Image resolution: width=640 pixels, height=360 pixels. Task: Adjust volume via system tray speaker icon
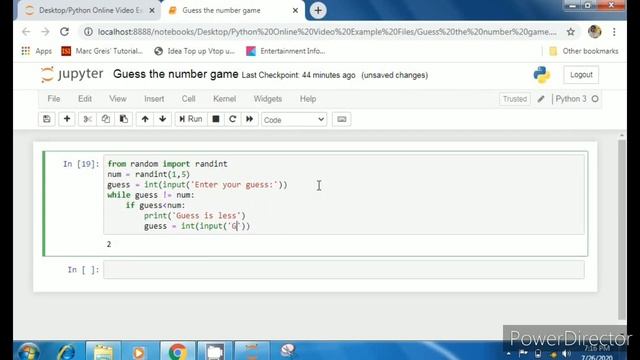point(566,353)
